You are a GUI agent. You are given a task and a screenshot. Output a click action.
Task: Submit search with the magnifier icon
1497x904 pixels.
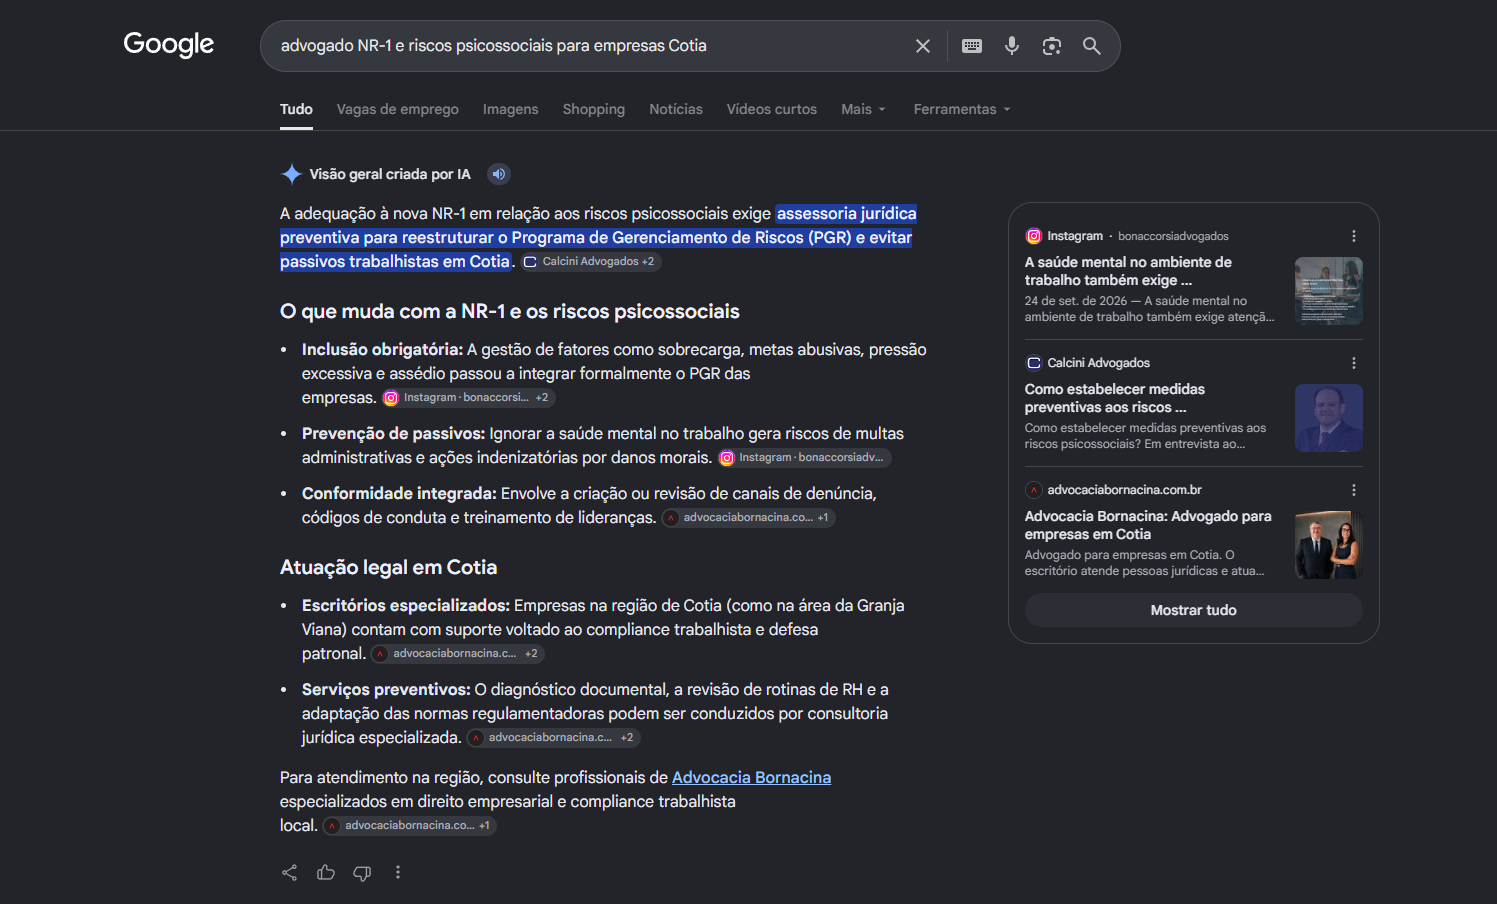click(1092, 46)
